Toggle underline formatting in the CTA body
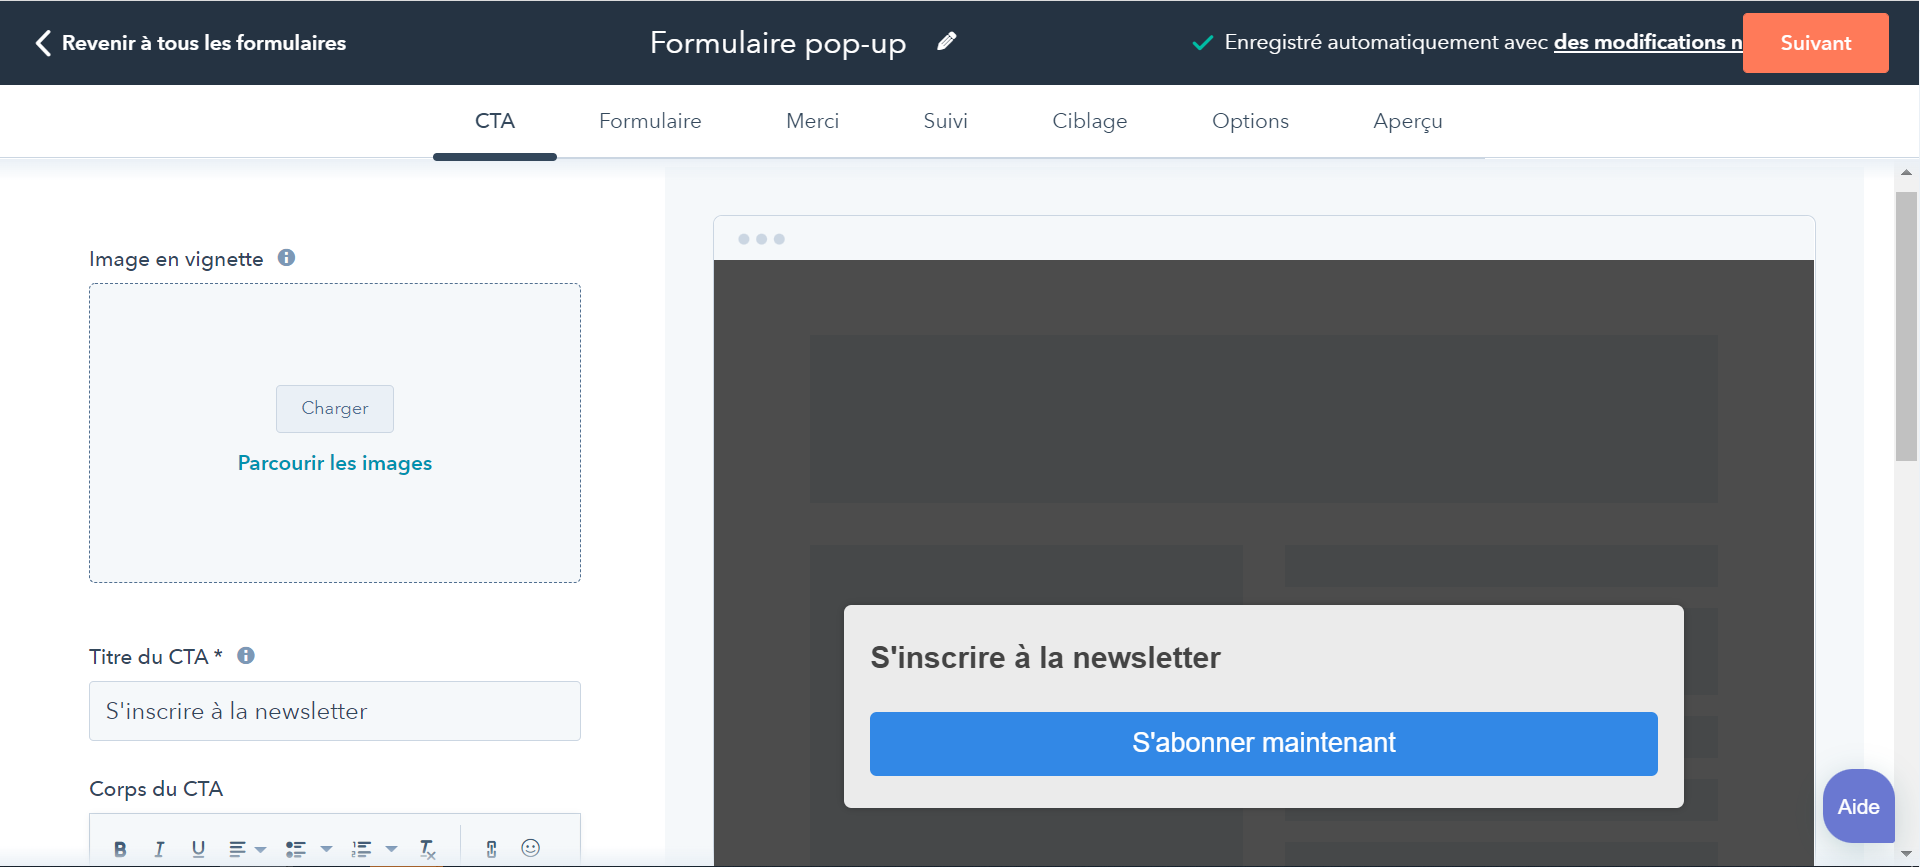Image resolution: width=1920 pixels, height=867 pixels. [198, 849]
